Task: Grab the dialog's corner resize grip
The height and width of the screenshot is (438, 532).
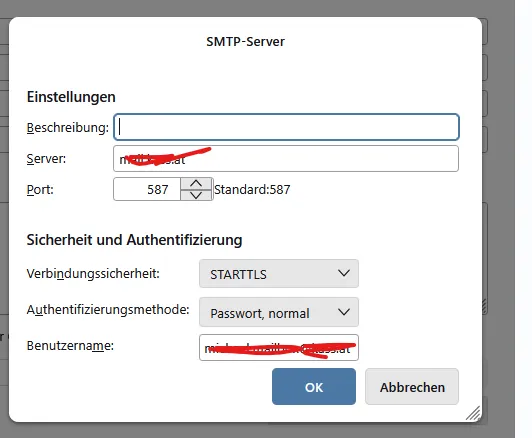Action: pos(473,414)
